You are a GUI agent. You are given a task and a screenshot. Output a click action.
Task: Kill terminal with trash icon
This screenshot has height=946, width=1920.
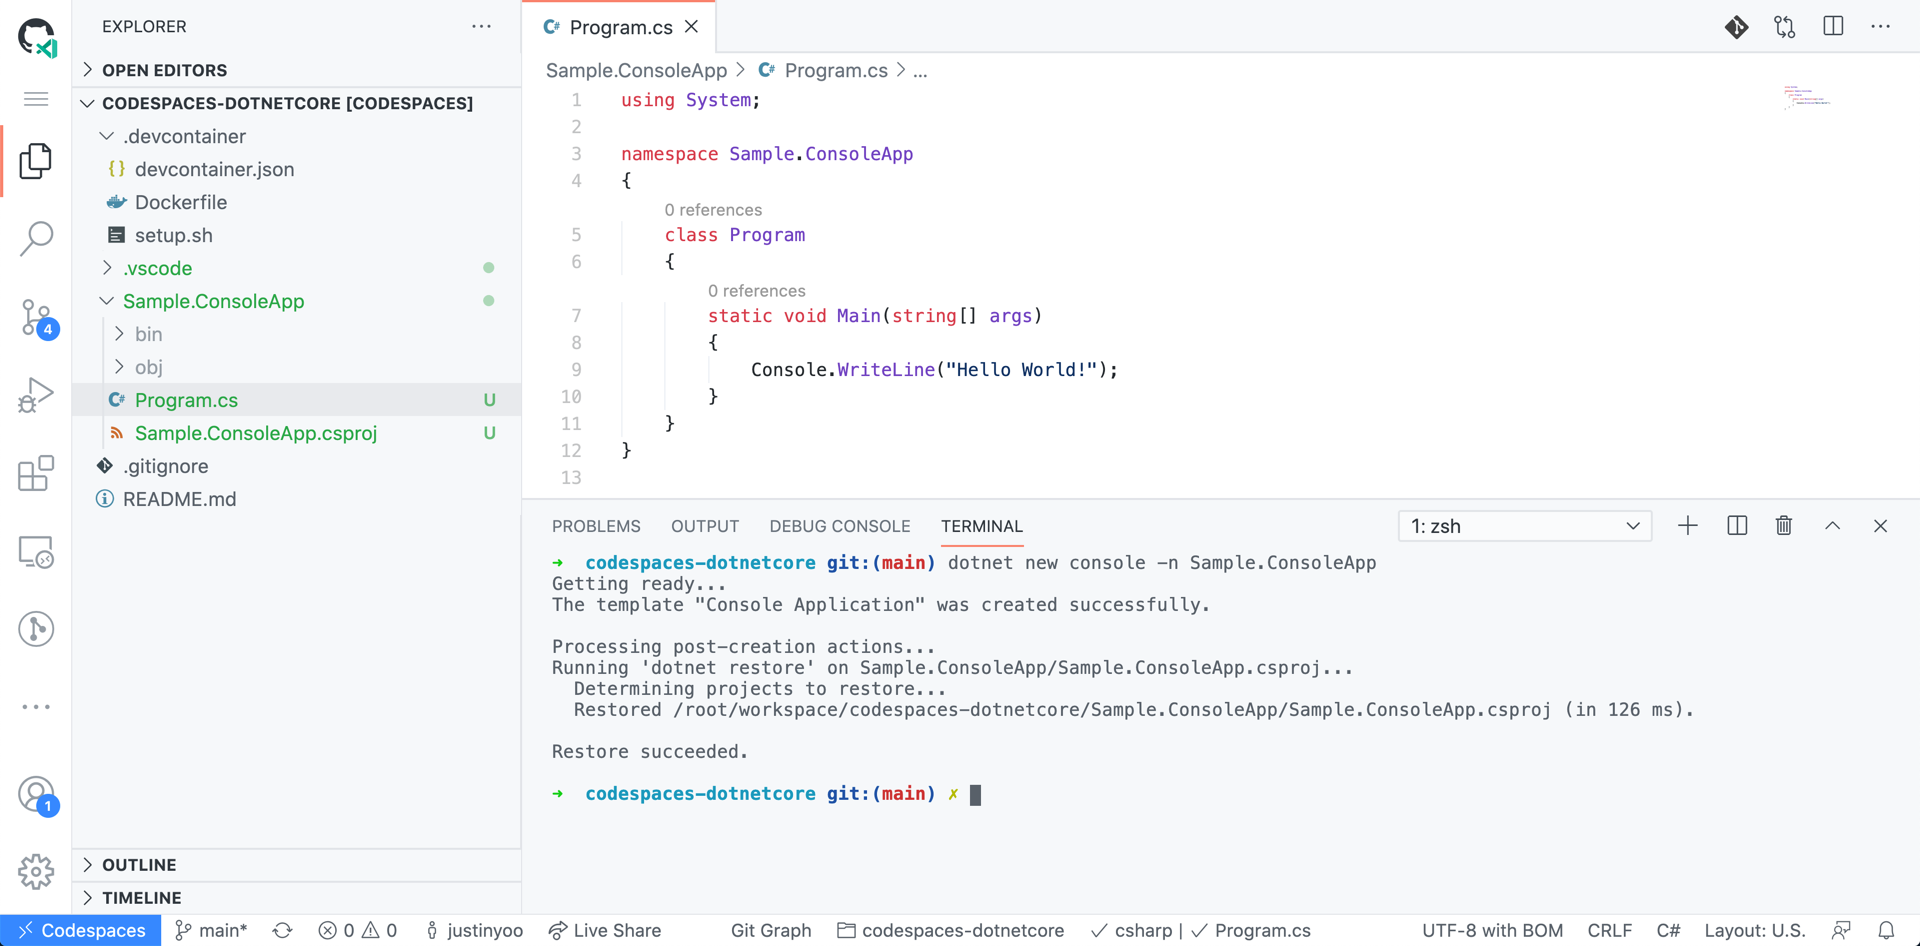coord(1784,526)
